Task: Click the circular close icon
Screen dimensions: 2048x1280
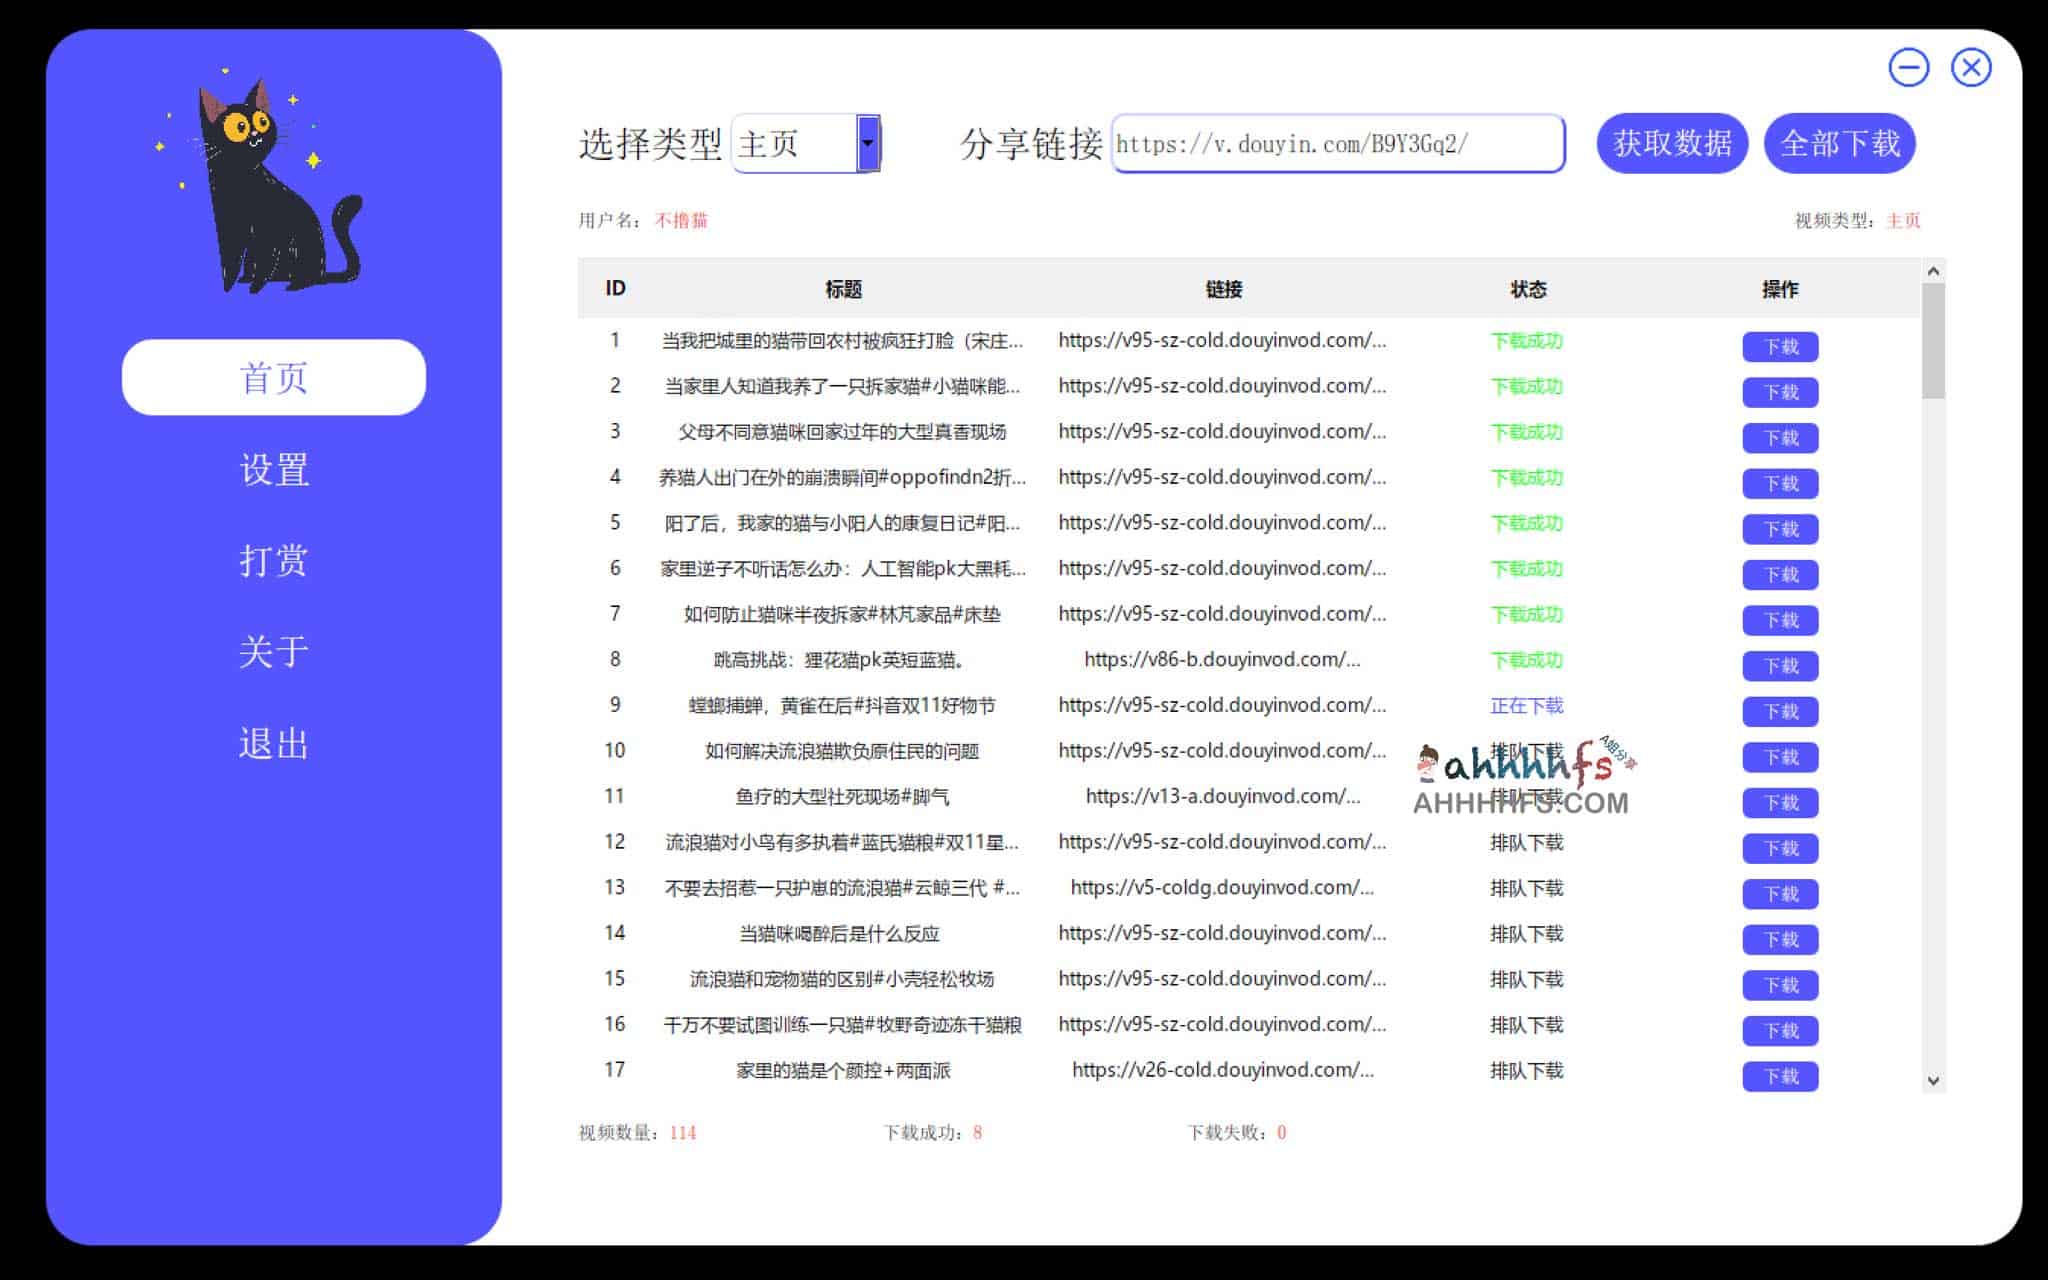Action: click(1969, 67)
